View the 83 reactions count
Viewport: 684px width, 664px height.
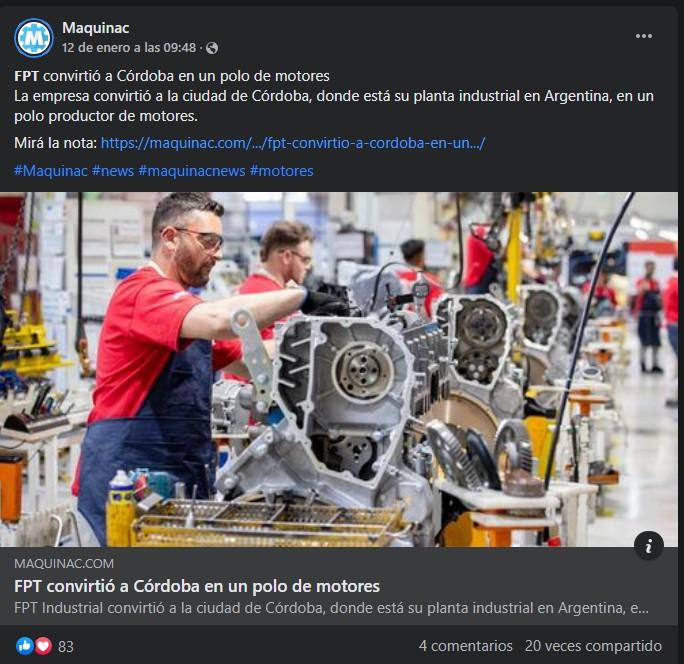66,646
